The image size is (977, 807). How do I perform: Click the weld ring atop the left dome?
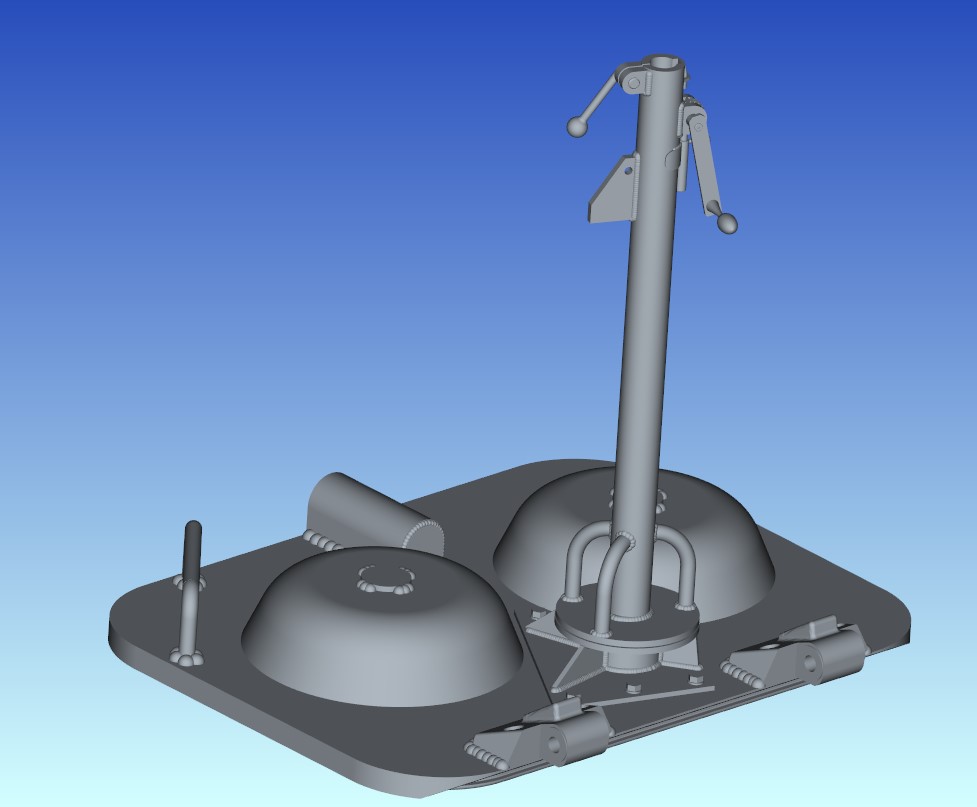(x=385, y=581)
